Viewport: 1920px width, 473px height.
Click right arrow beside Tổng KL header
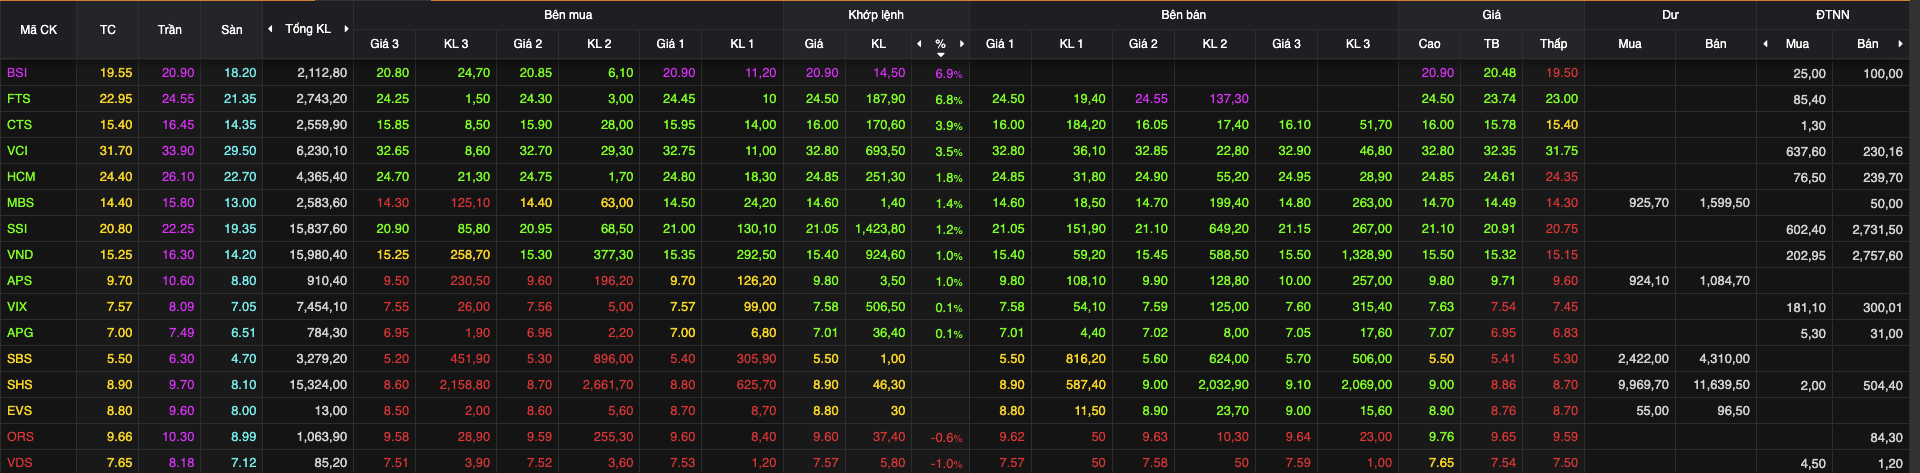click(x=346, y=29)
